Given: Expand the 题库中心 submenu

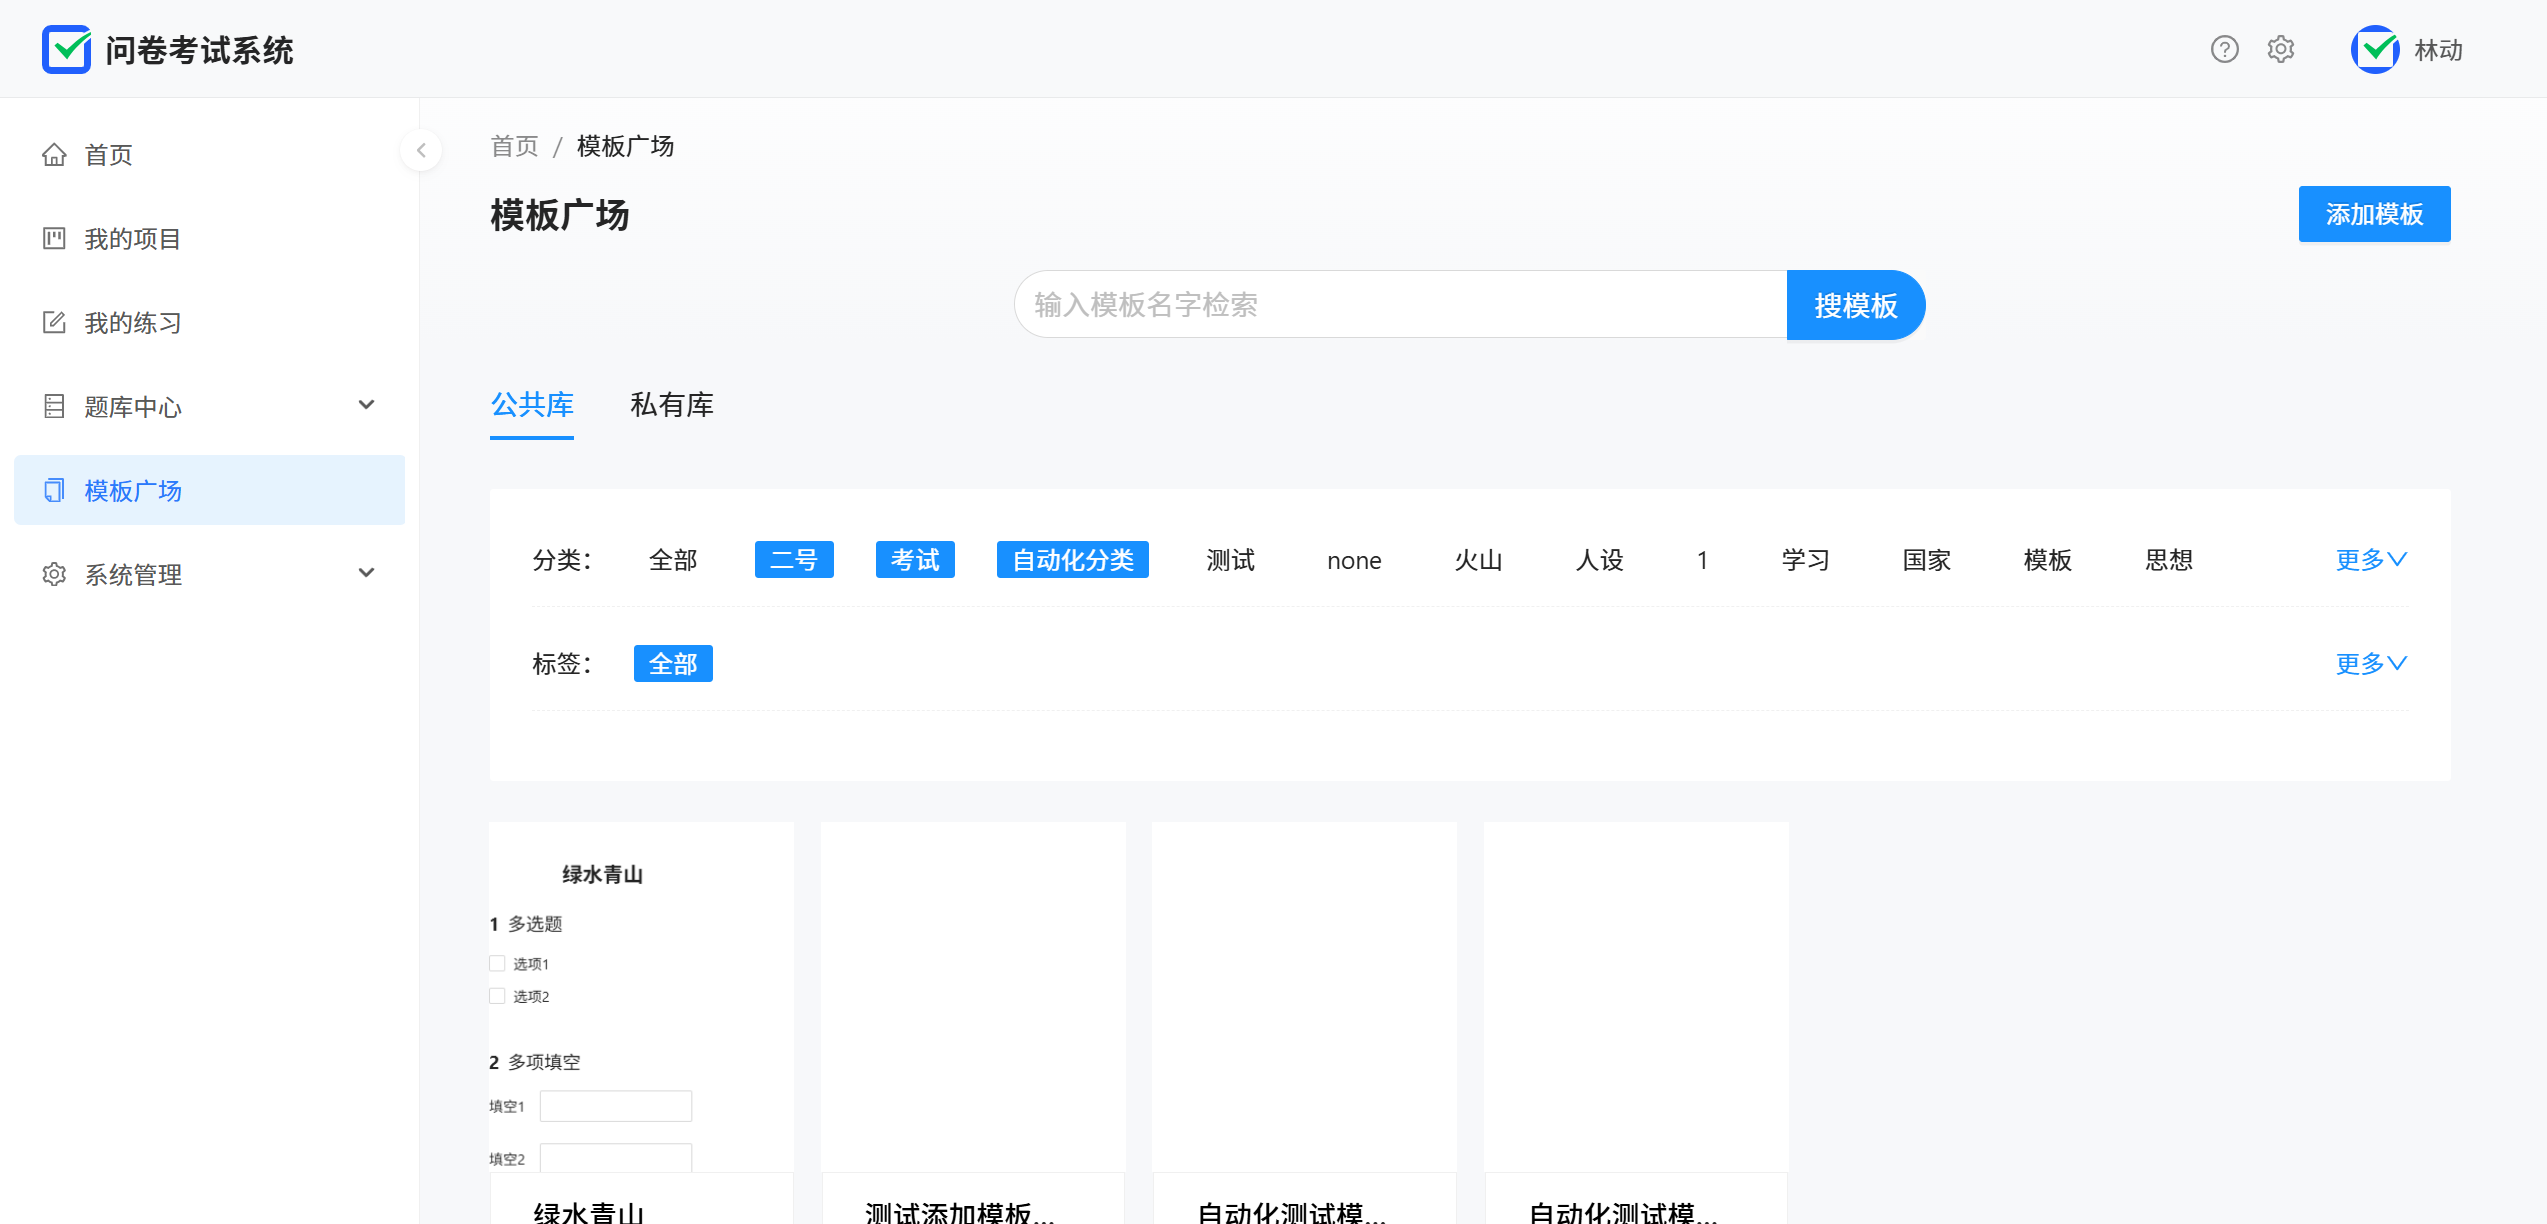Looking at the screenshot, I should click(x=366, y=405).
